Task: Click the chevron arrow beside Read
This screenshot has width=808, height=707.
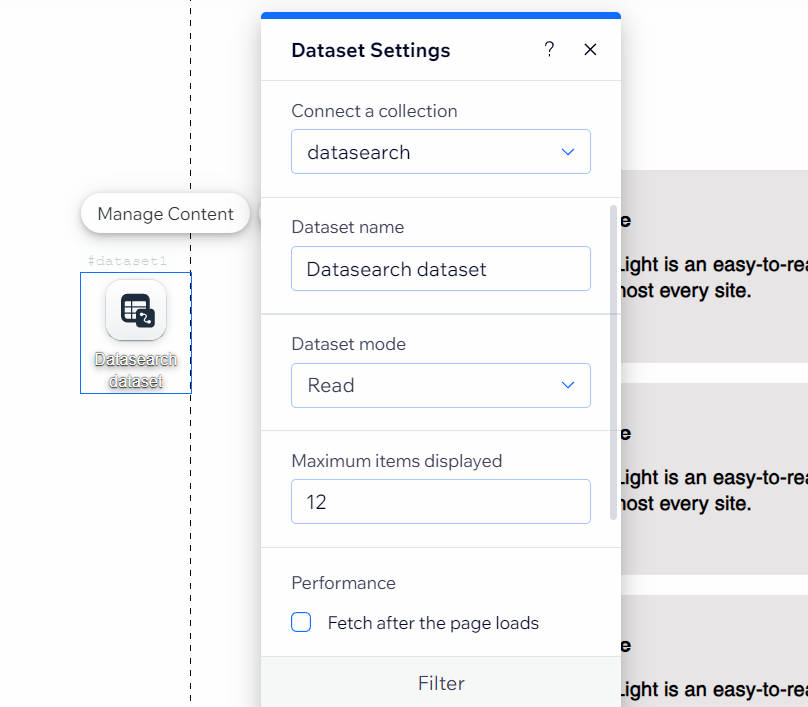Action: pyautogui.click(x=568, y=385)
